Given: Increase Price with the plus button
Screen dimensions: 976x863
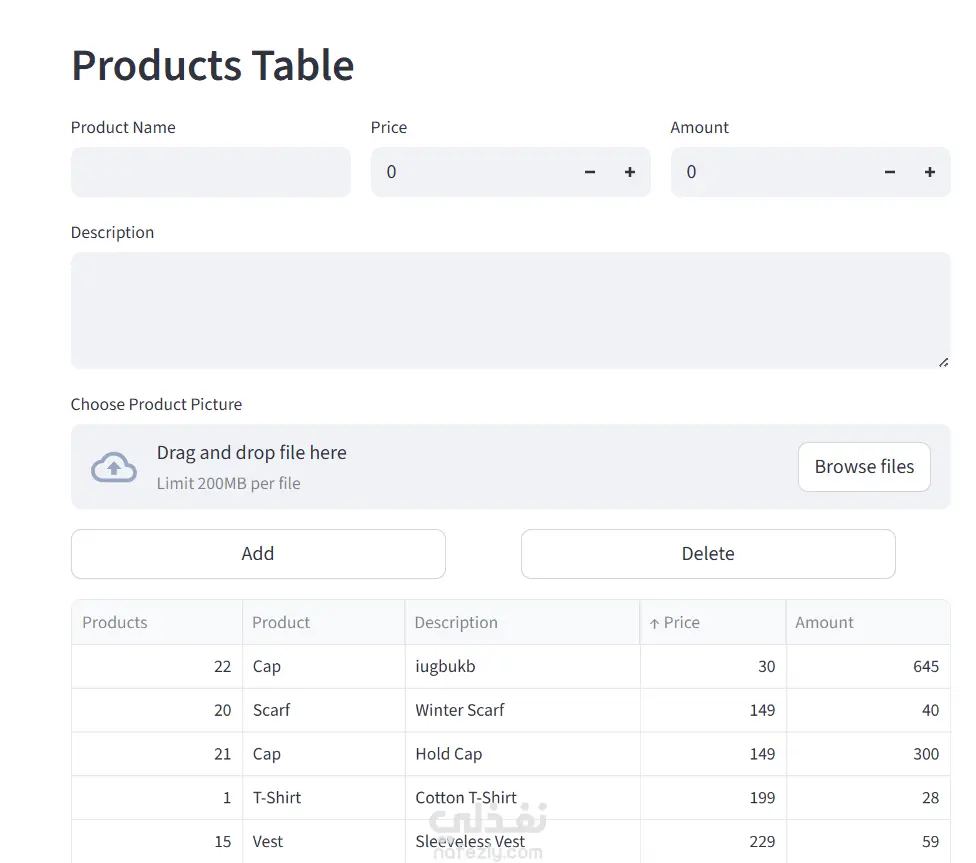Looking at the screenshot, I should pyautogui.click(x=630, y=172).
